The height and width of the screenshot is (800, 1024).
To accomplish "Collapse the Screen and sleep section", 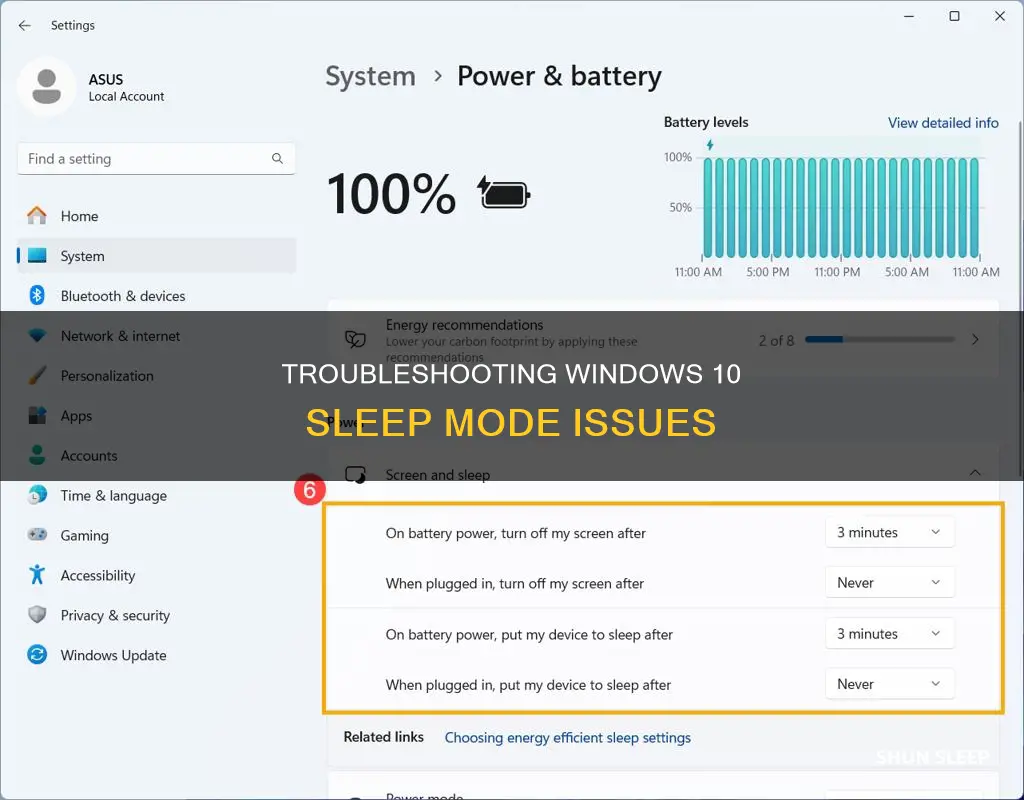I will [x=975, y=472].
